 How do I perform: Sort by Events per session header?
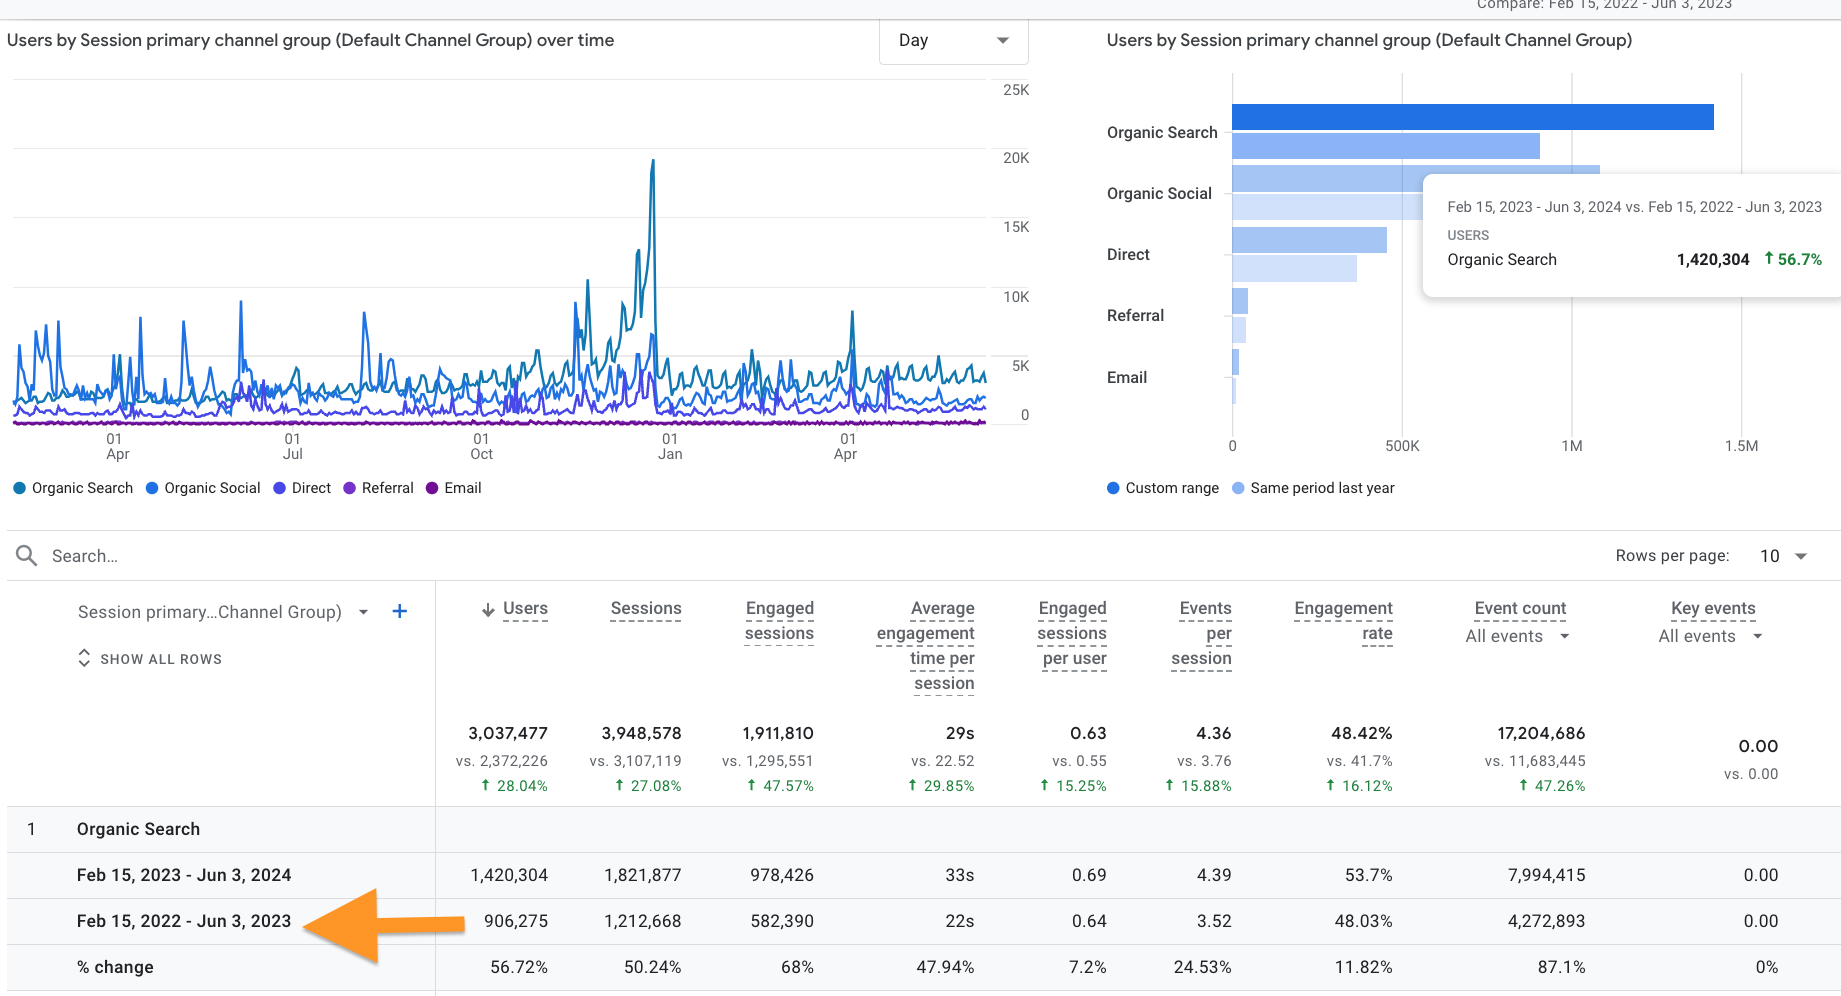click(1202, 633)
